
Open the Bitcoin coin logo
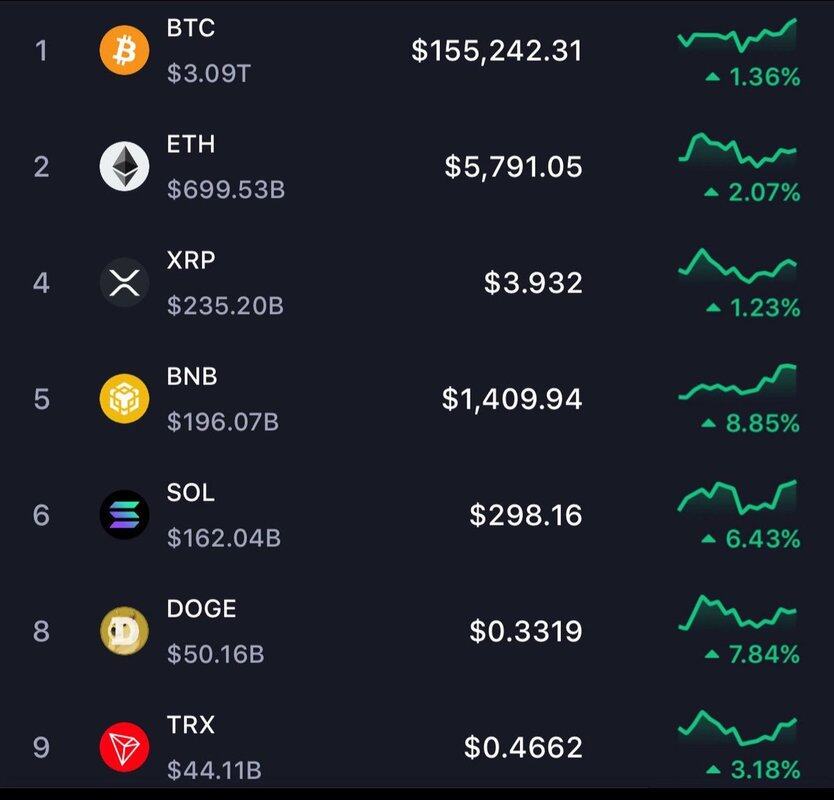(124, 51)
